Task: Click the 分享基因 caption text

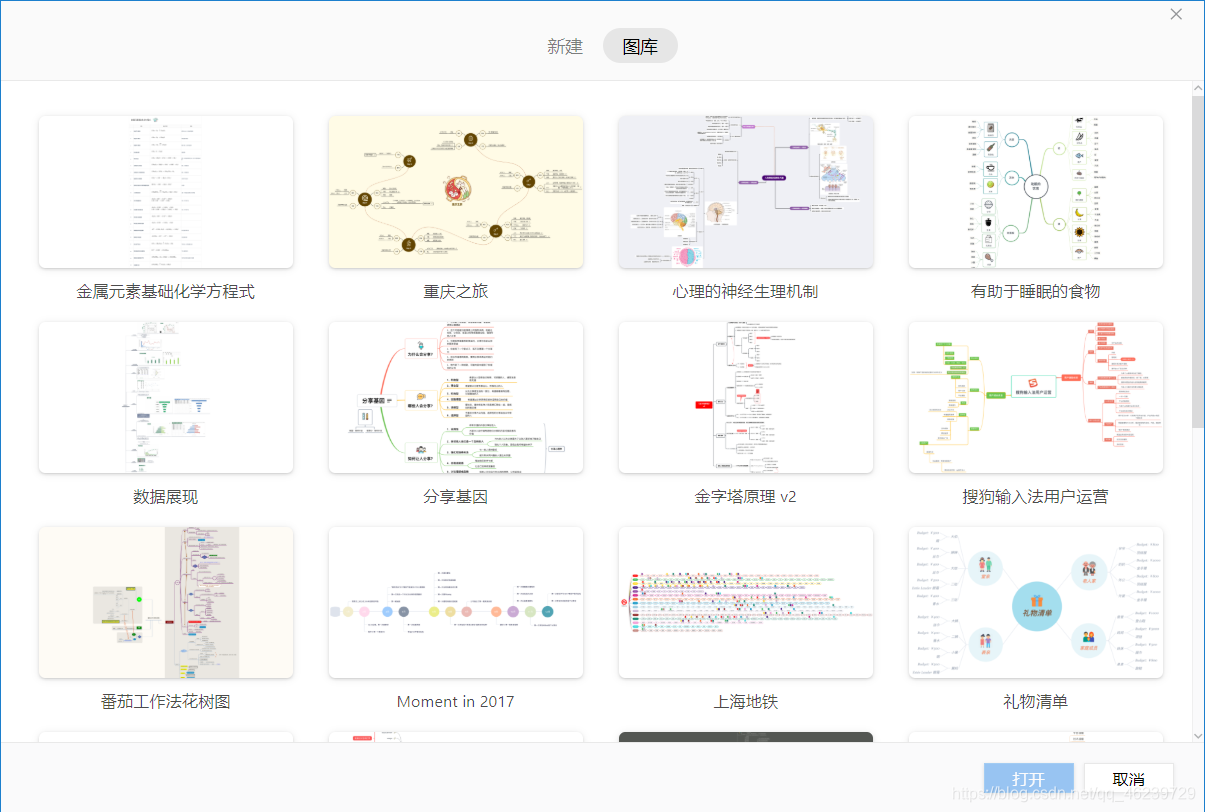Action: click(456, 496)
